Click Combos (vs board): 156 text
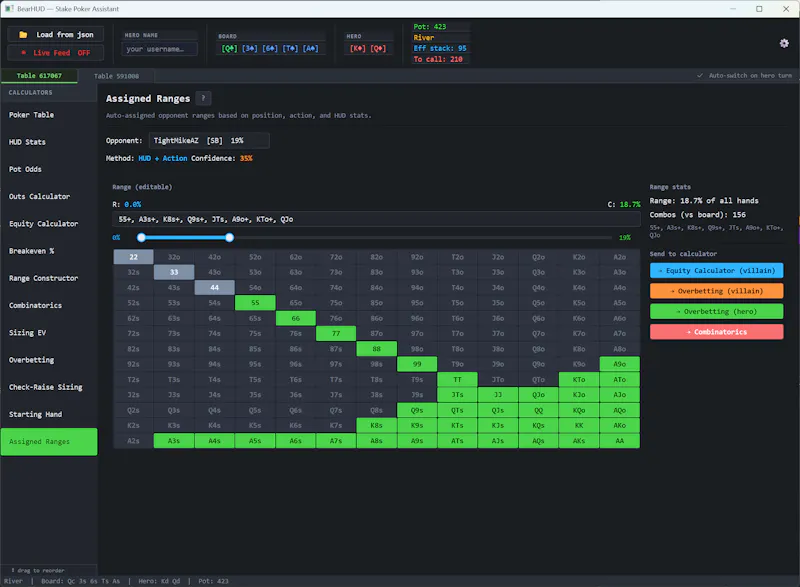 point(697,215)
